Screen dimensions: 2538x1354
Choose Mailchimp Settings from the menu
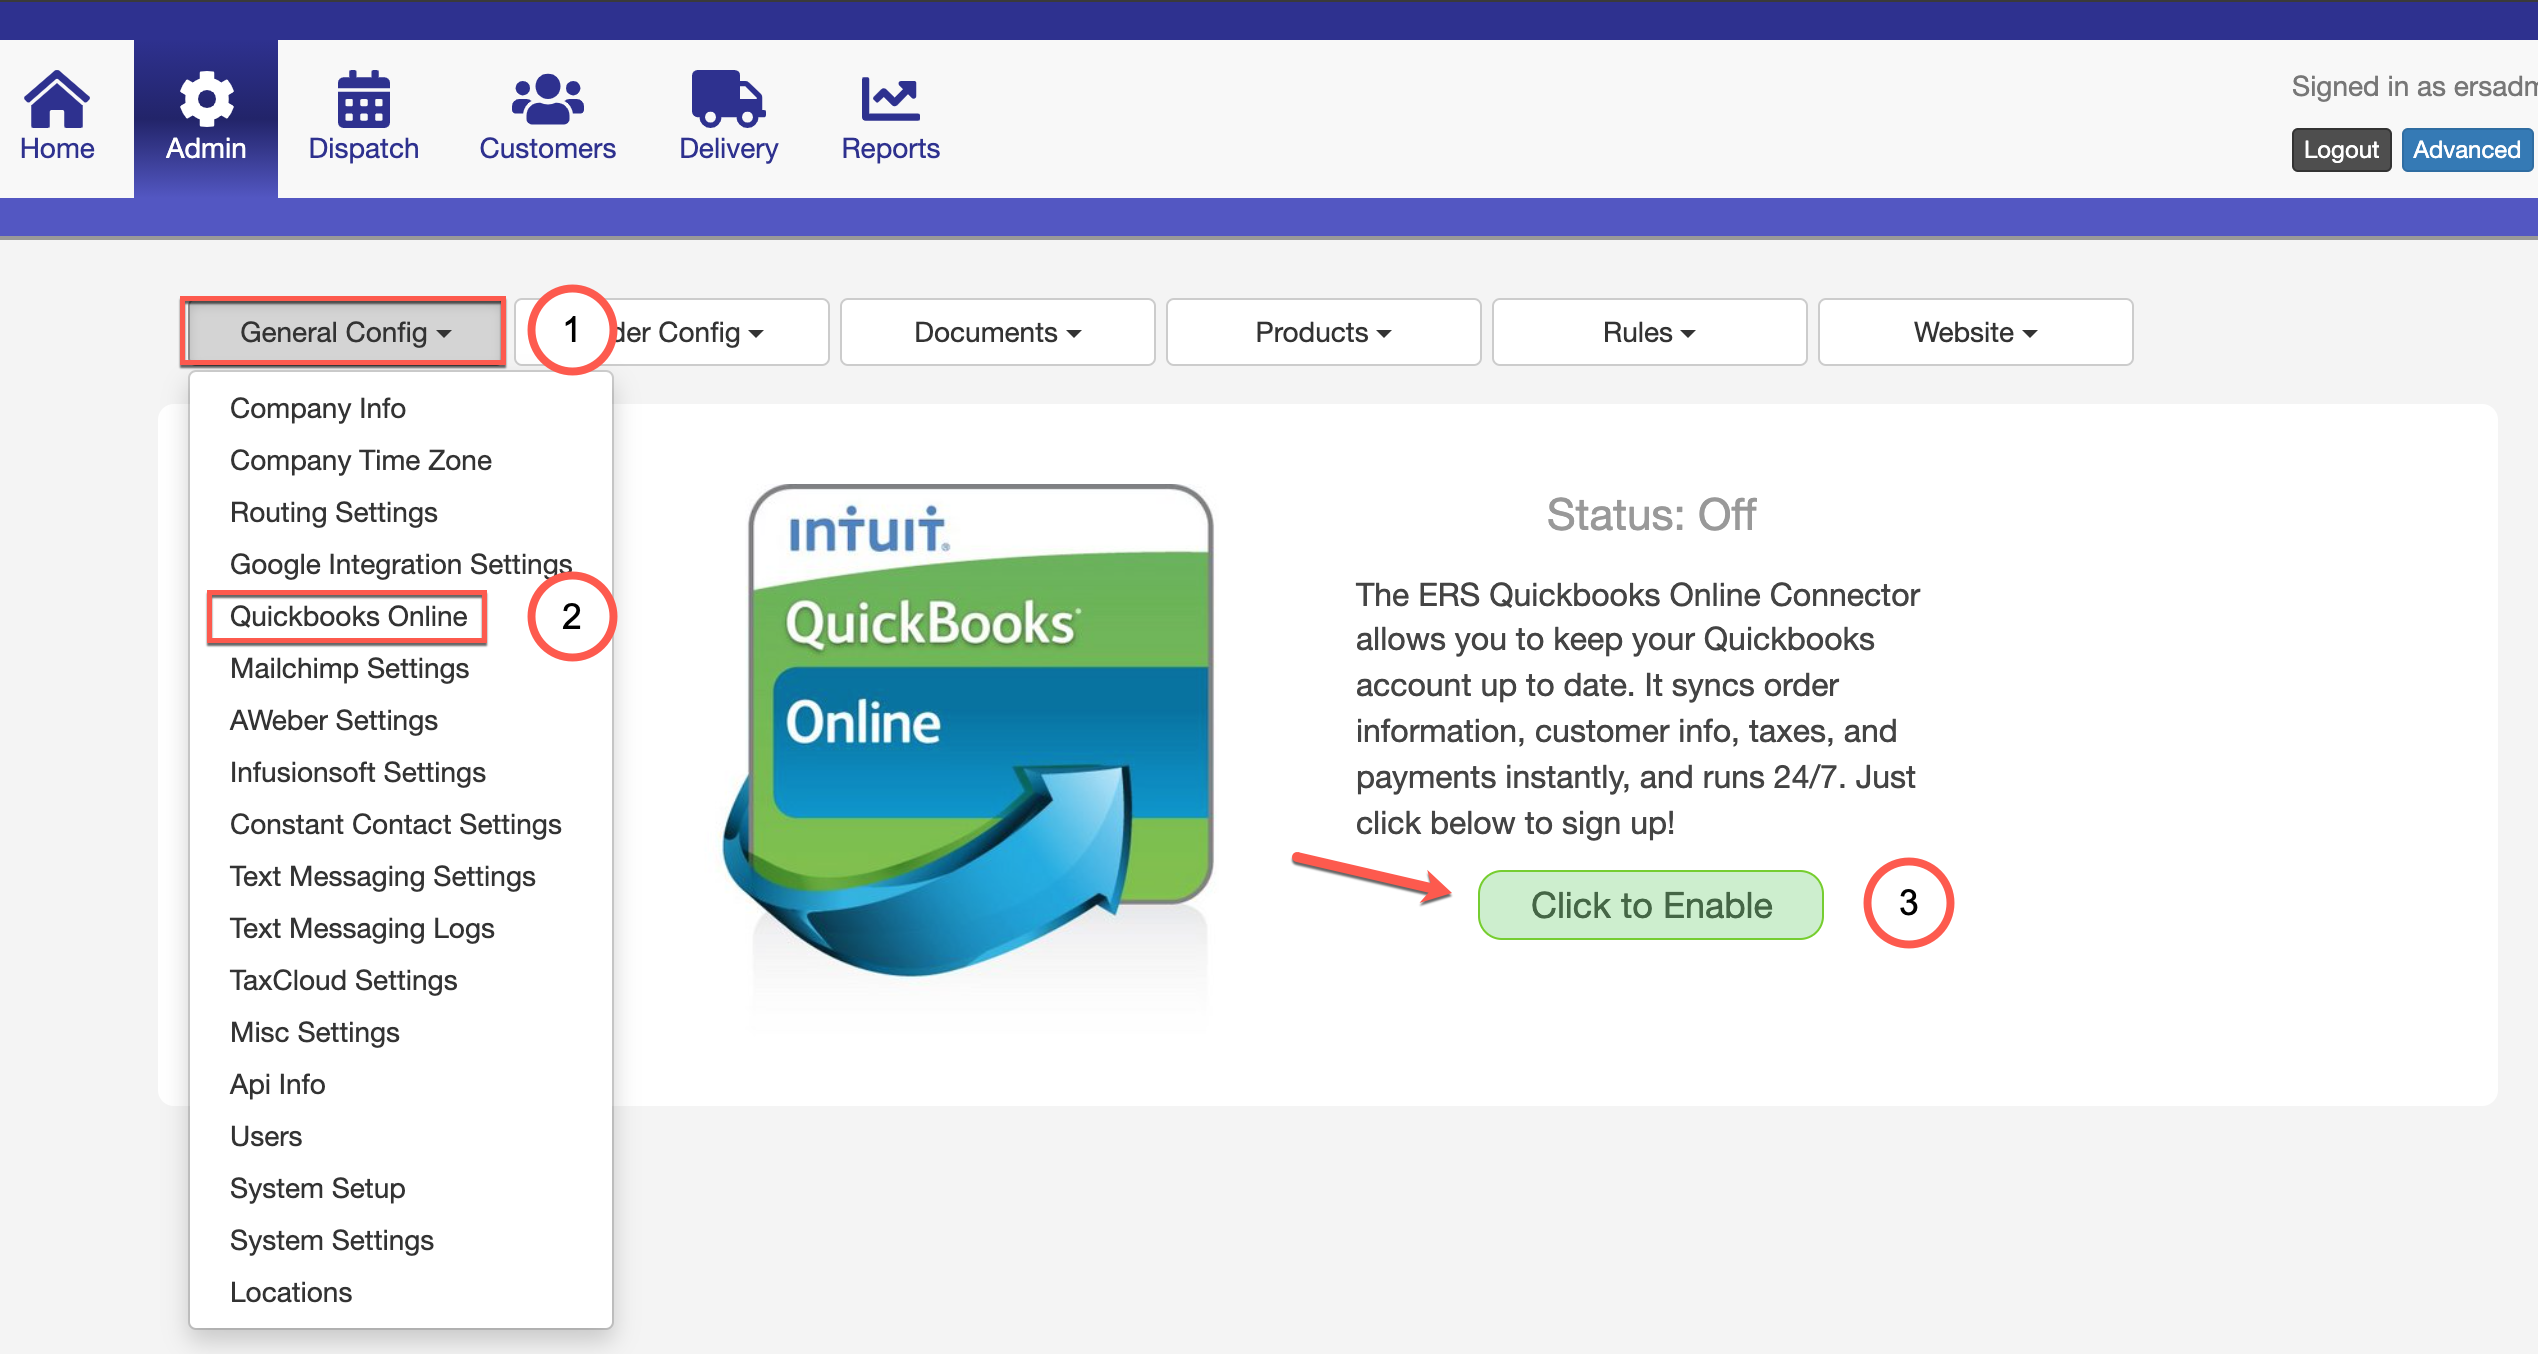pos(349,668)
